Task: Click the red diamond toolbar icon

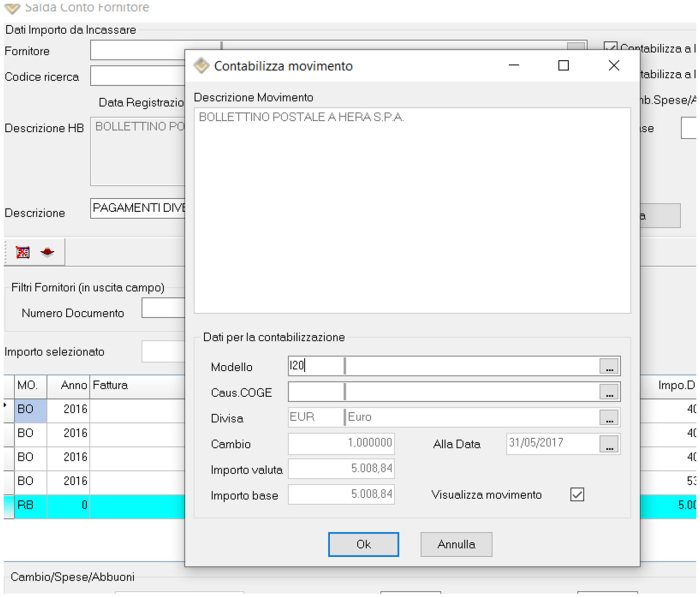Action: (47, 252)
